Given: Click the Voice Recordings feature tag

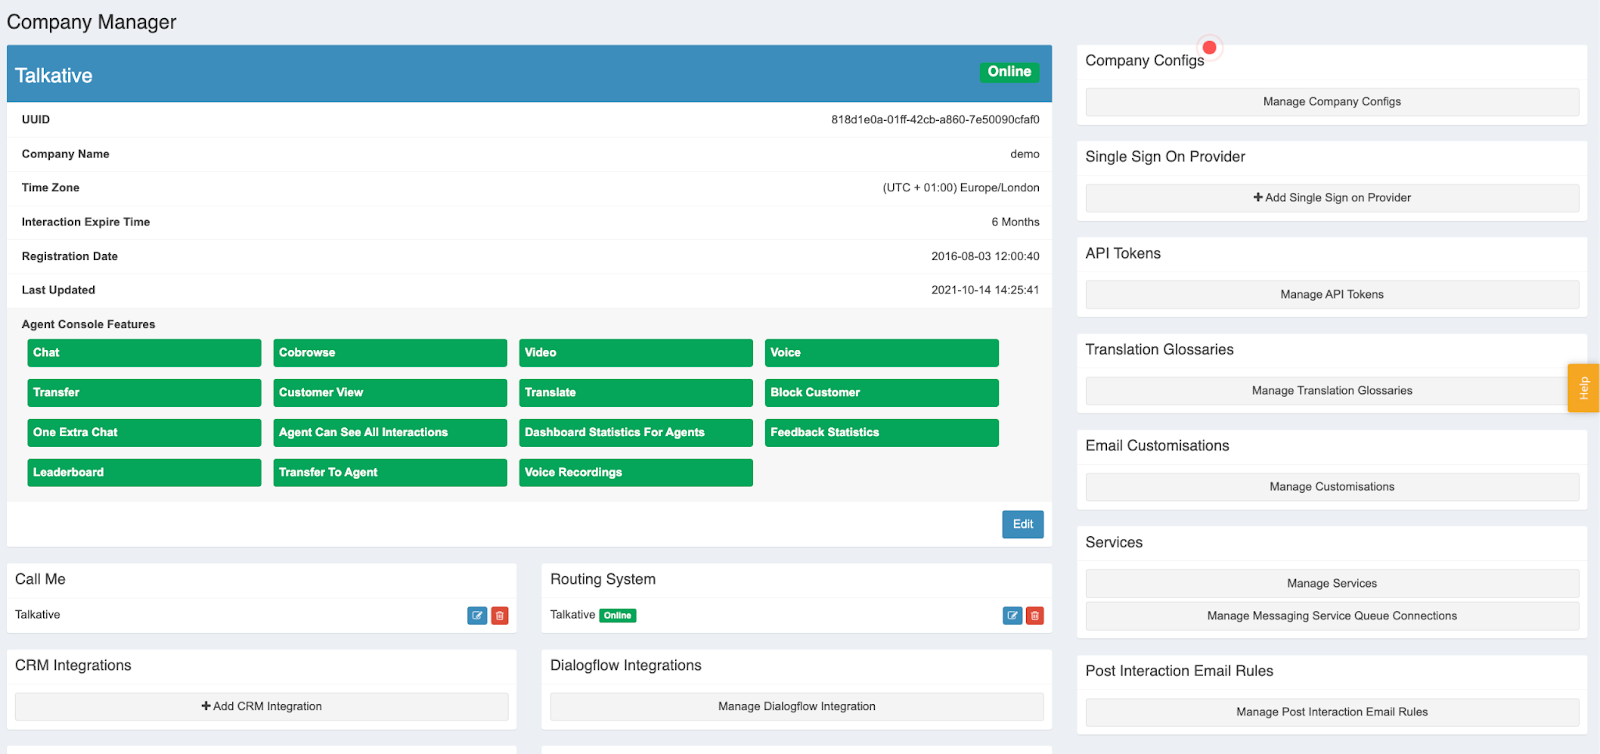Looking at the screenshot, I should (636, 473).
